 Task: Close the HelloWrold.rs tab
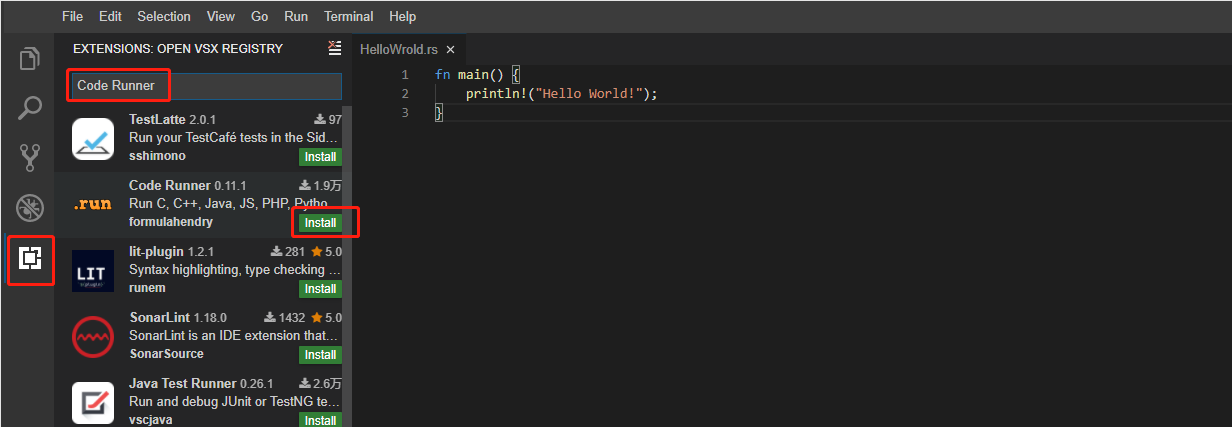click(x=450, y=49)
